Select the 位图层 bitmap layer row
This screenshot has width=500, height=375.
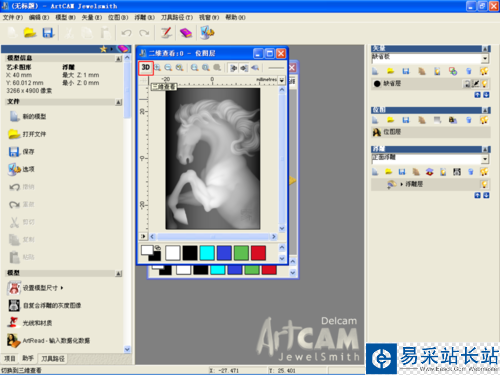[431, 132]
